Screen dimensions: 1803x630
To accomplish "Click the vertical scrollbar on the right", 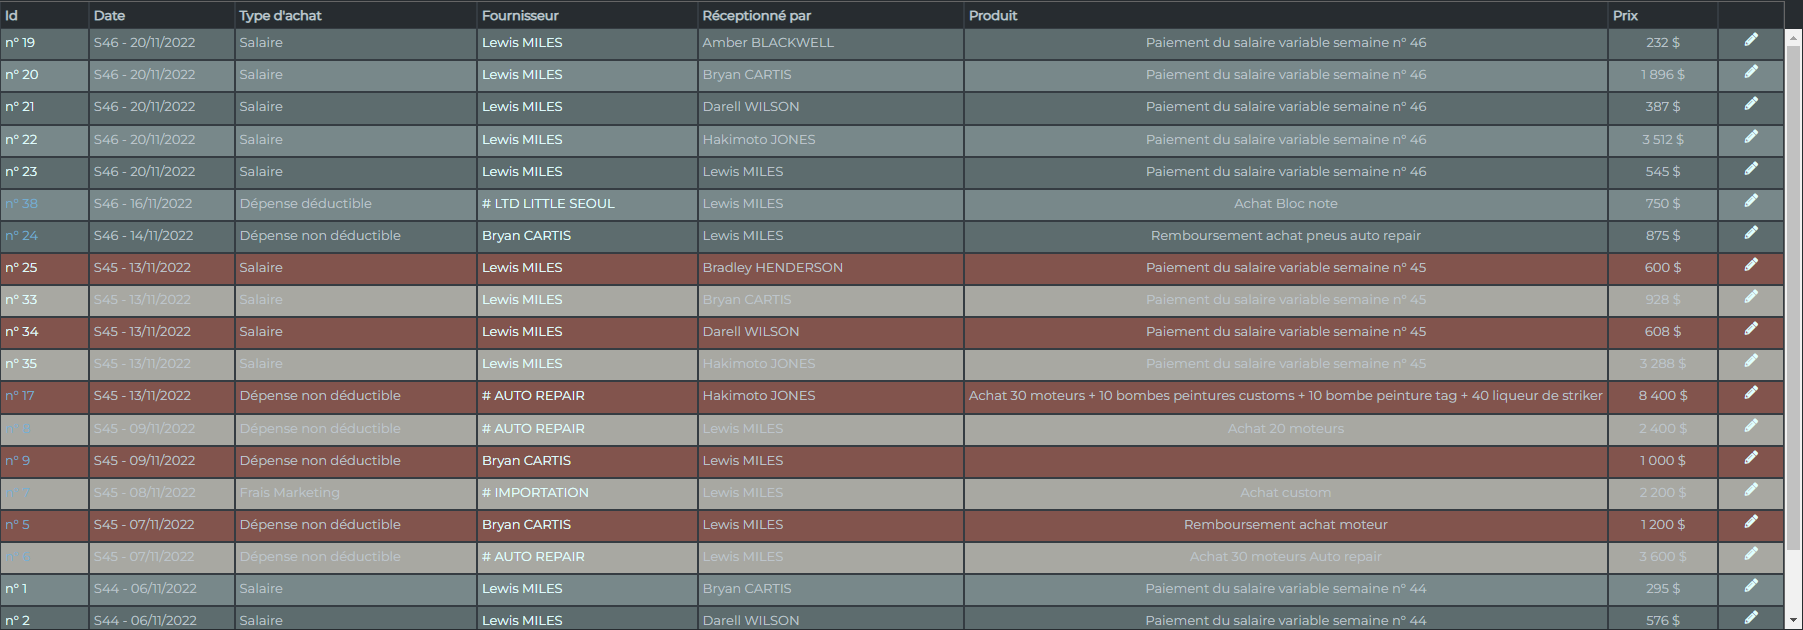I will [1794, 300].
